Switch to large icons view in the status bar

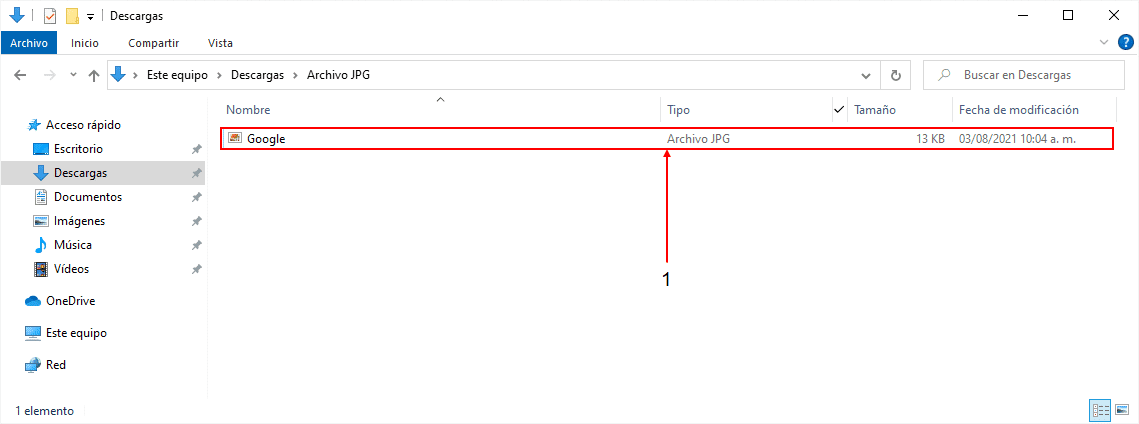click(x=1122, y=410)
